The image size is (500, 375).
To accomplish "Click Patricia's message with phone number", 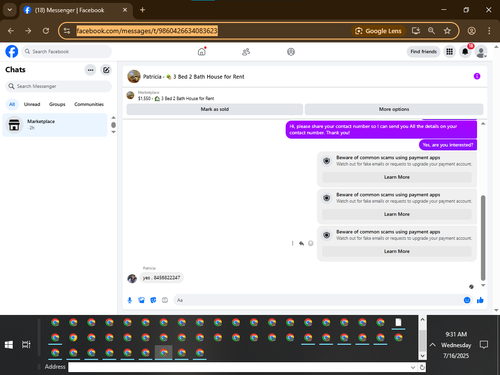I will tap(162, 278).
